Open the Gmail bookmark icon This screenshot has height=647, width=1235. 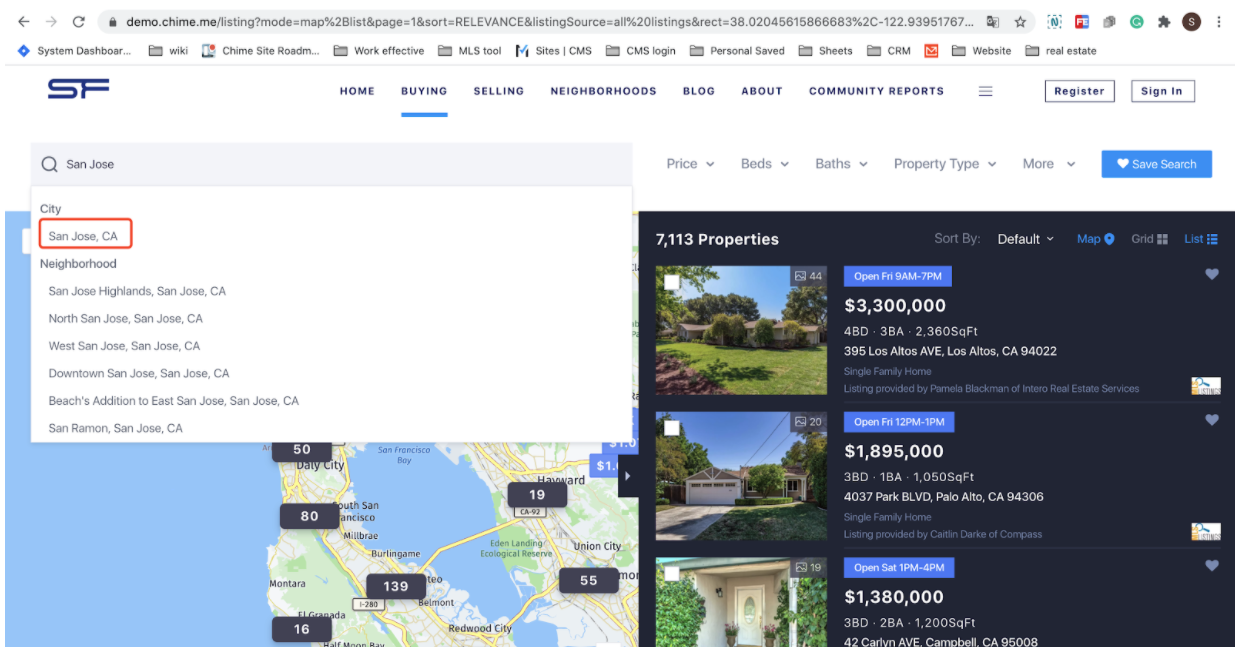[931, 51]
